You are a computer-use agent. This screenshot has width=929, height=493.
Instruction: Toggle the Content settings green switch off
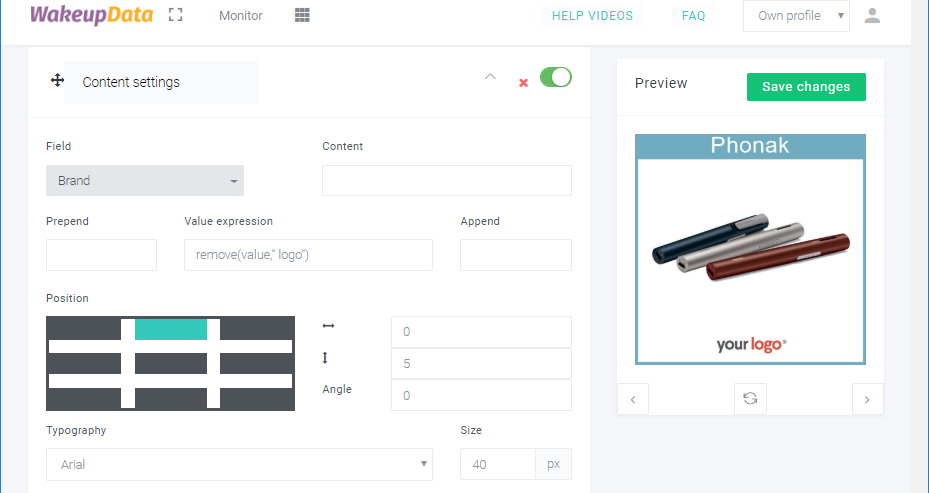556,77
